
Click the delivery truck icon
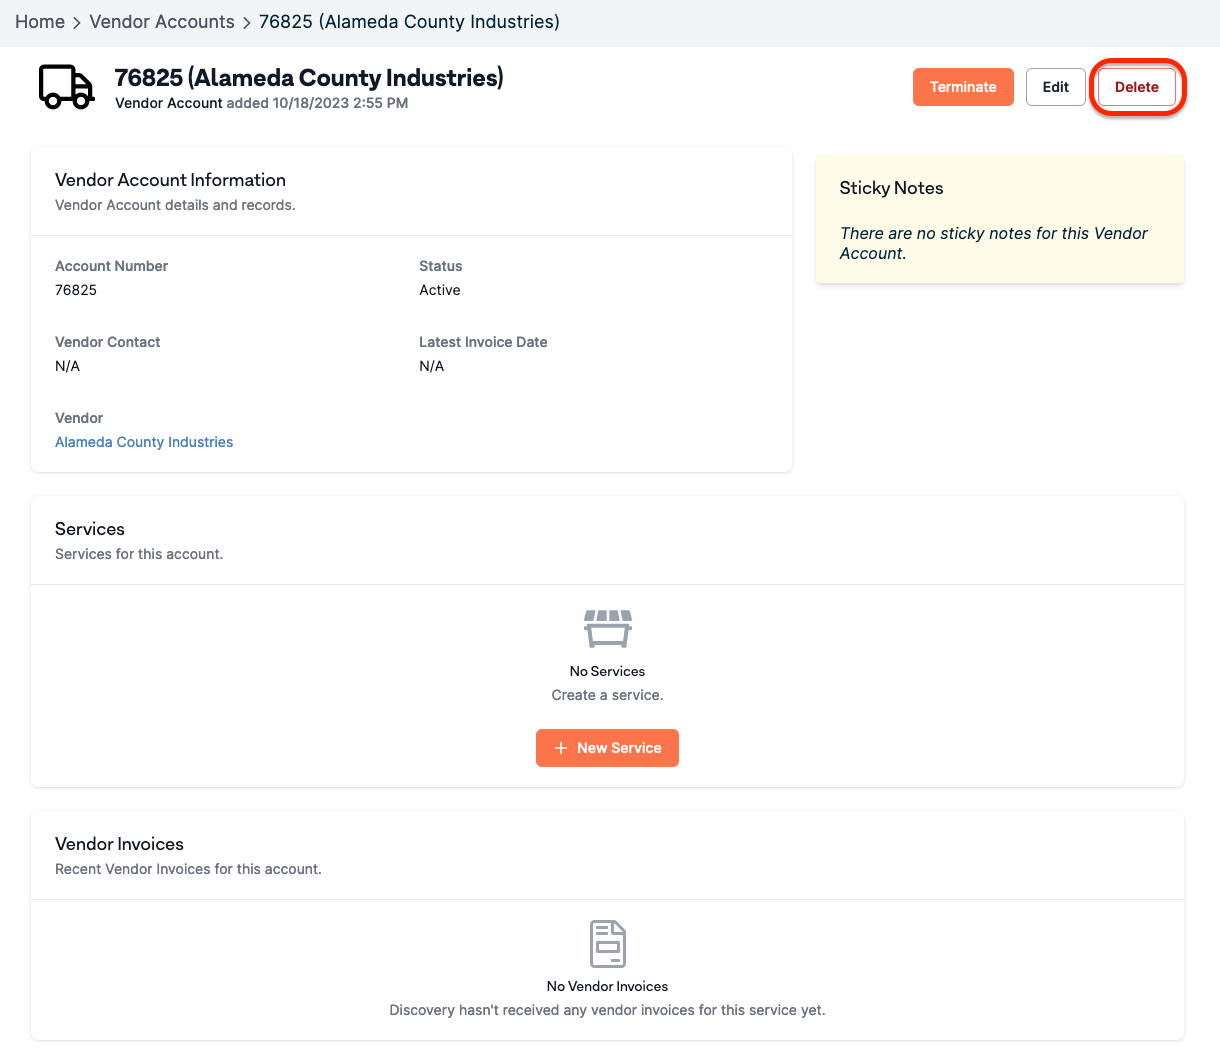click(x=67, y=87)
